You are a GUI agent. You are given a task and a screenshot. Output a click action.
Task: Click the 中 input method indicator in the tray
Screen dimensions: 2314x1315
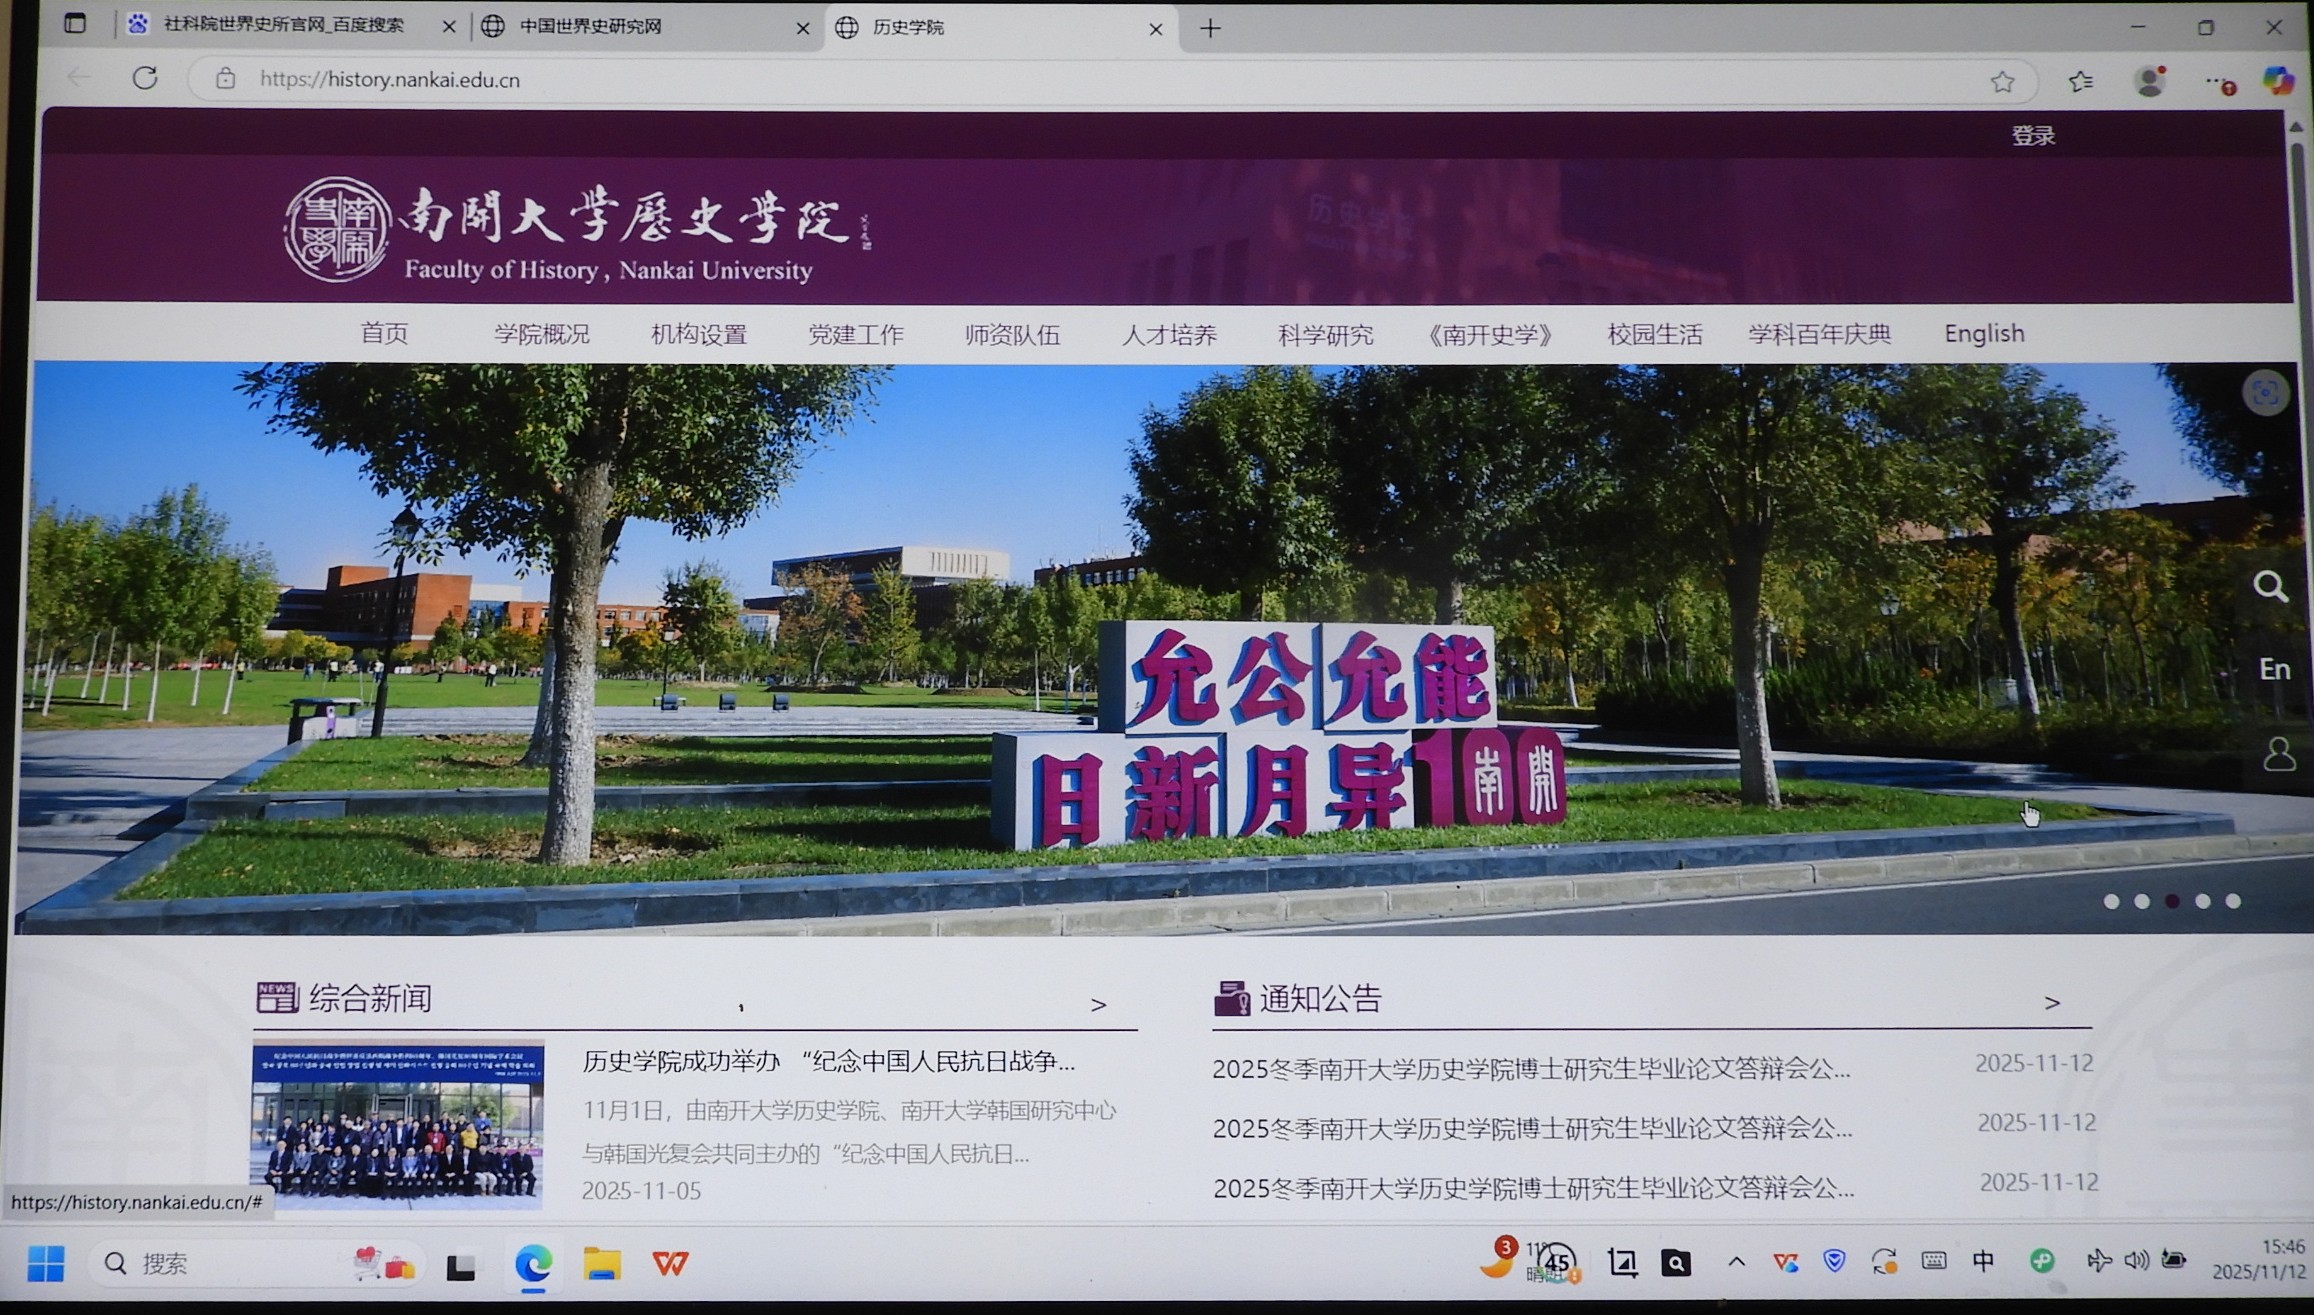[1986, 1263]
